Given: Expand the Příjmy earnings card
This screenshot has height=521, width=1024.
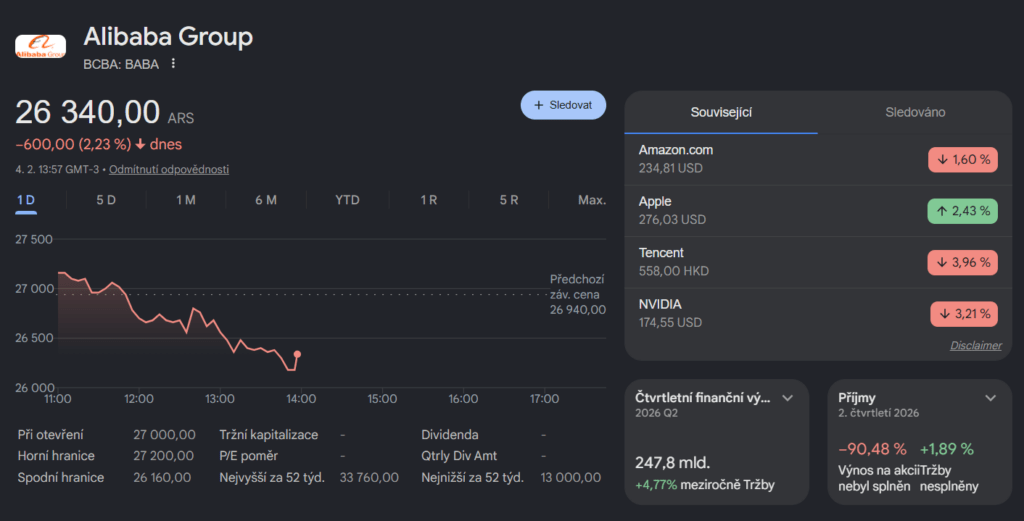Looking at the screenshot, I should [x=990, y=398].
